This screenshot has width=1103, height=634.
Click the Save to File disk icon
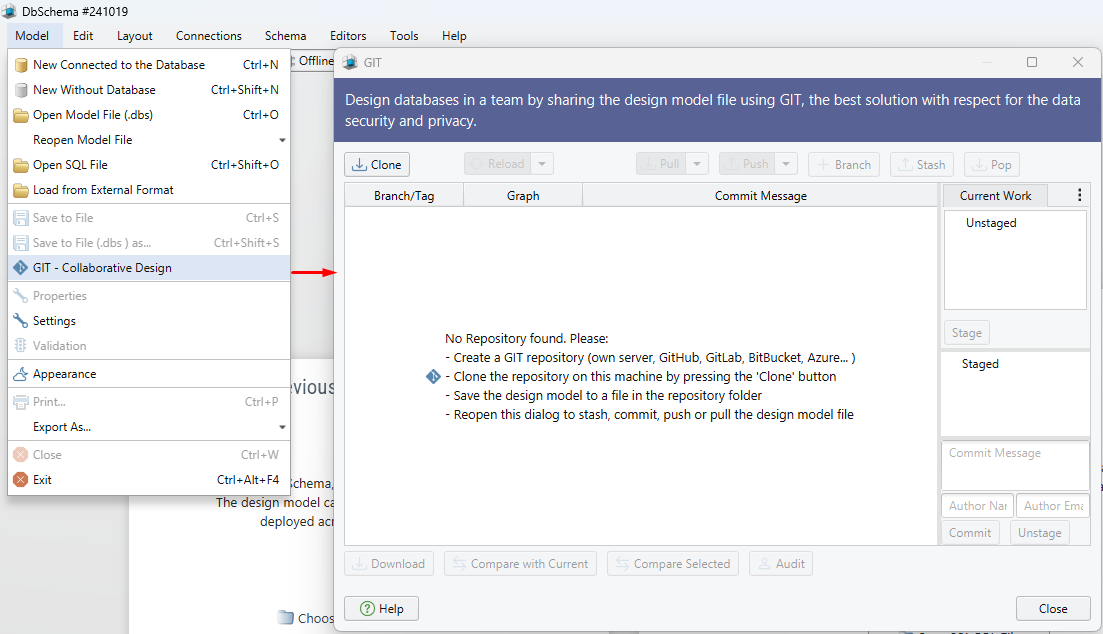21,218
